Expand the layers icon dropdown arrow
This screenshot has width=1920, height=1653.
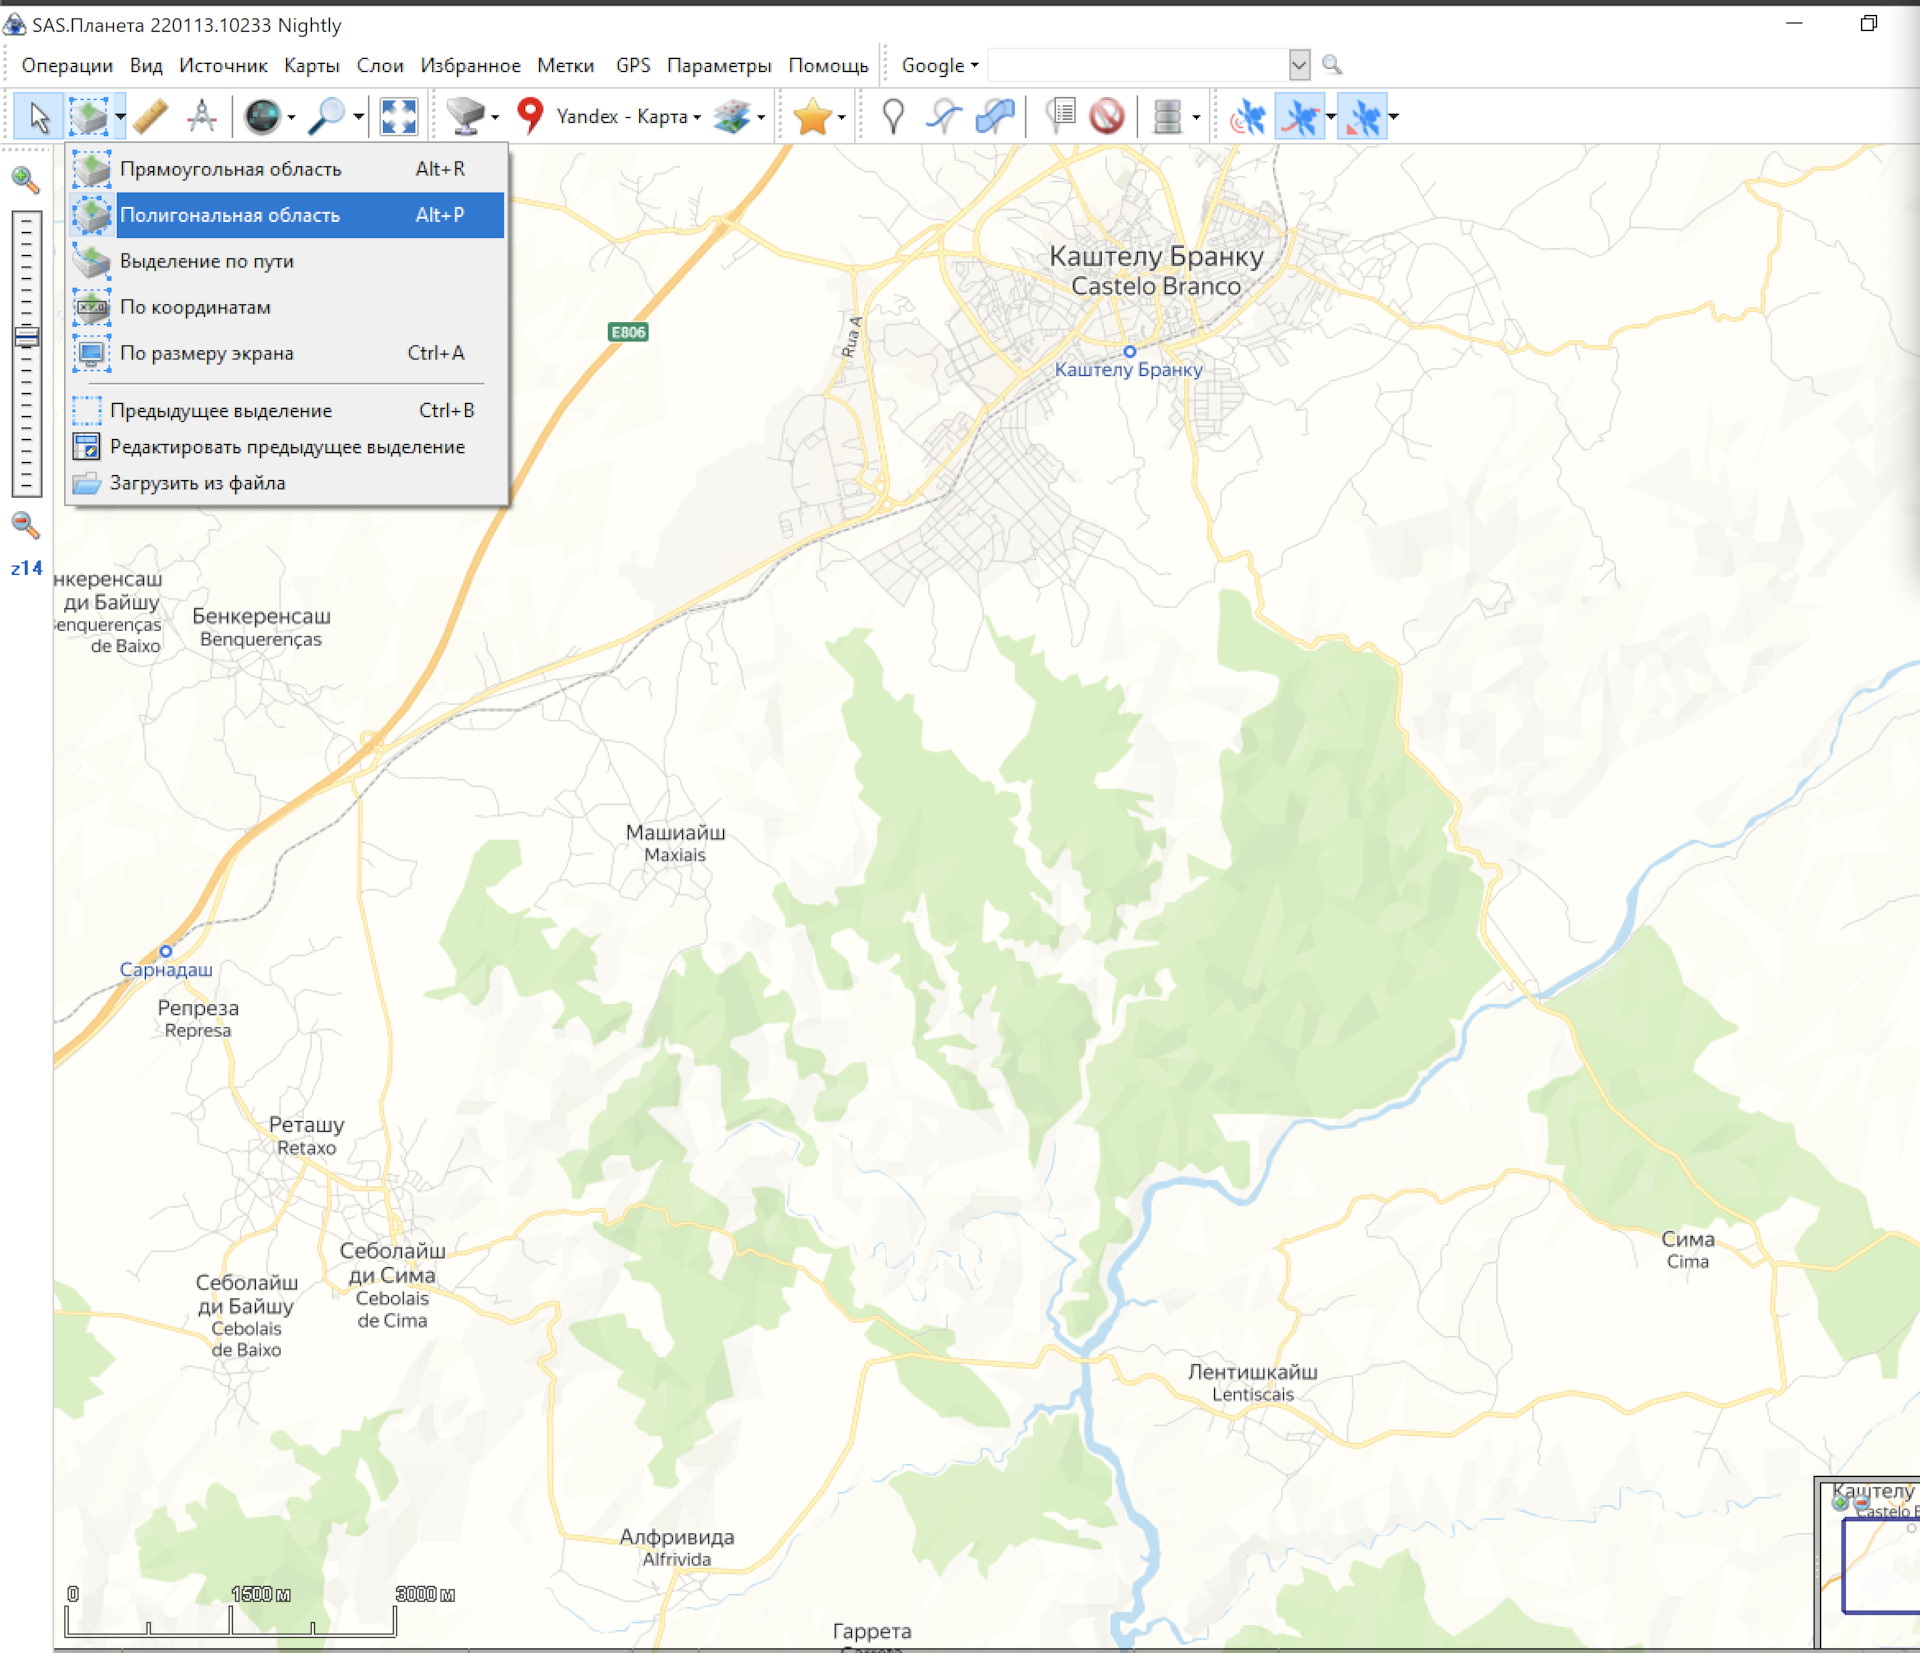click(761, 118)
